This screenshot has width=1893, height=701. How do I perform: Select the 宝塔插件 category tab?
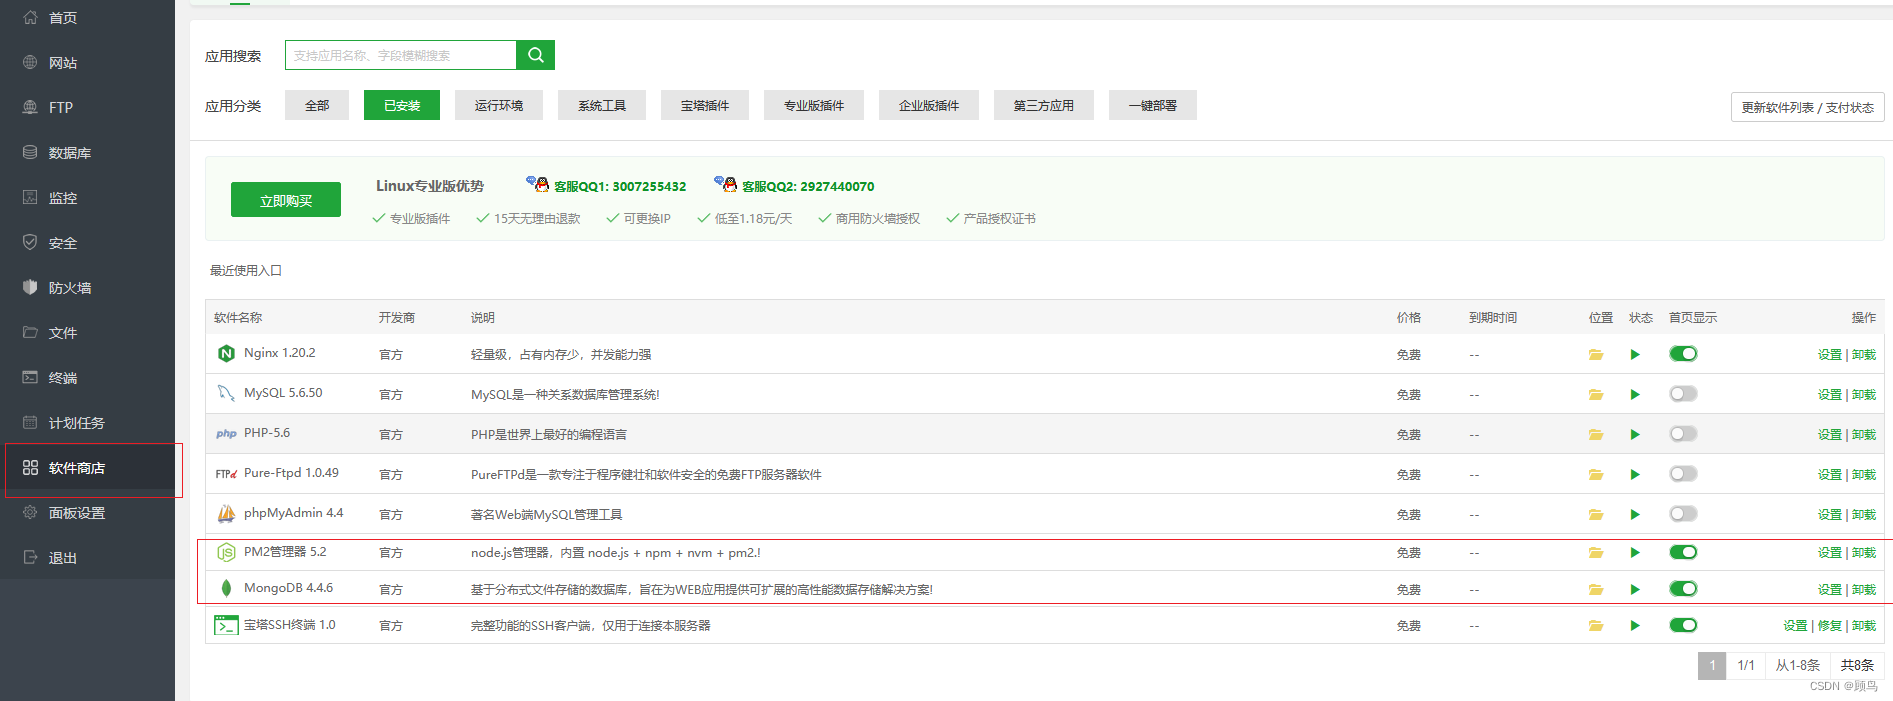(x=705, y=105)
